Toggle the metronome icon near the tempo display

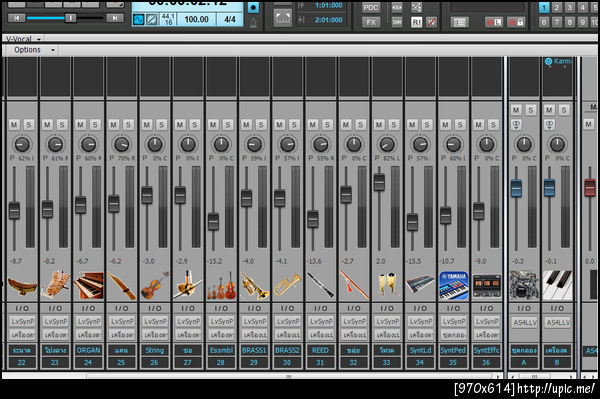(x=253, y=23)
